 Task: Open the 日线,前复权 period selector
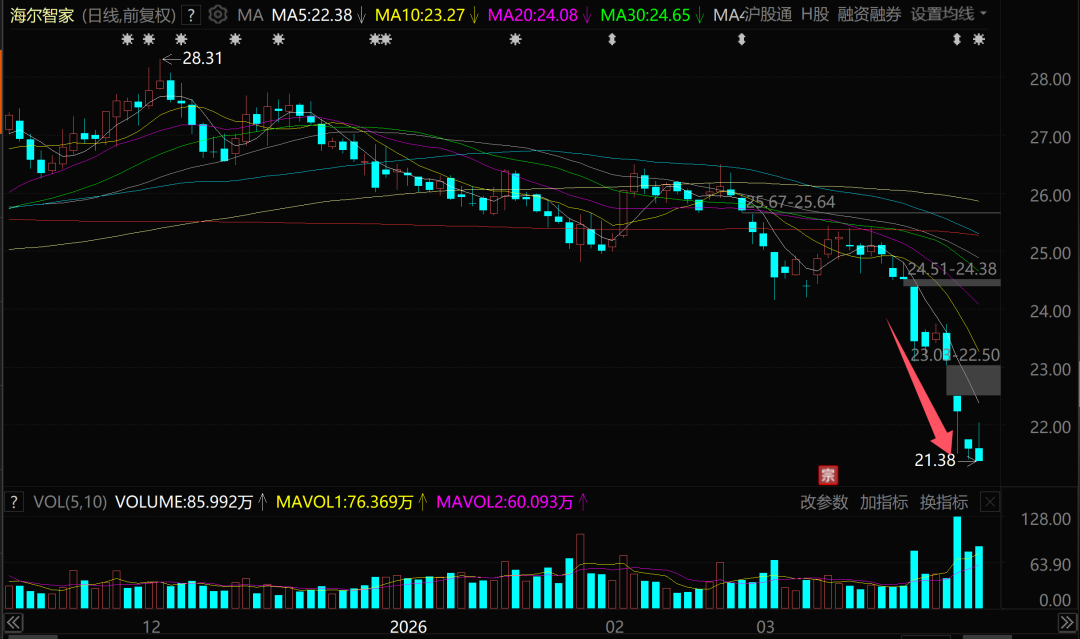coord(130,15)
